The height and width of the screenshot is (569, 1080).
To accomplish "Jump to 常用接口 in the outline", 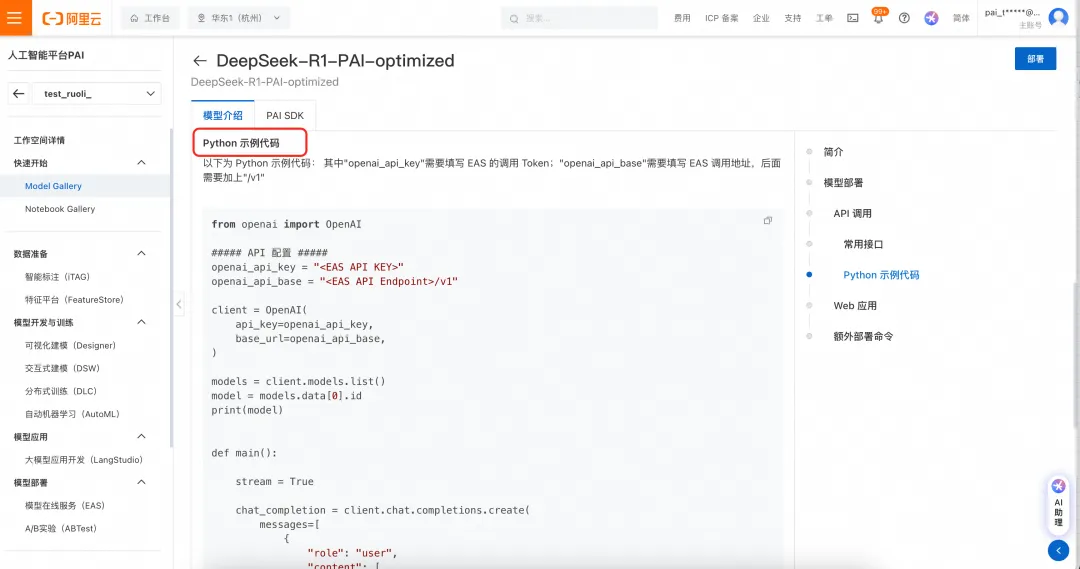I will (x=863, y=244).
